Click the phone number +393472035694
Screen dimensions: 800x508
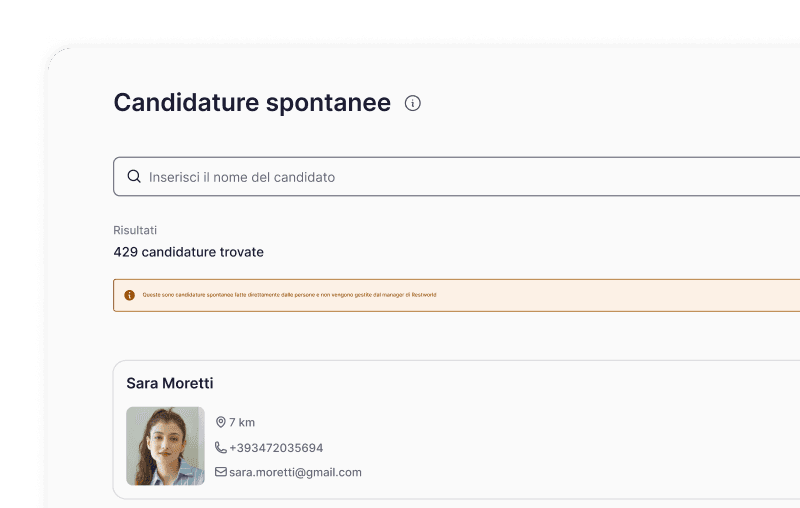pyautogui.click(x=276, y=448)
